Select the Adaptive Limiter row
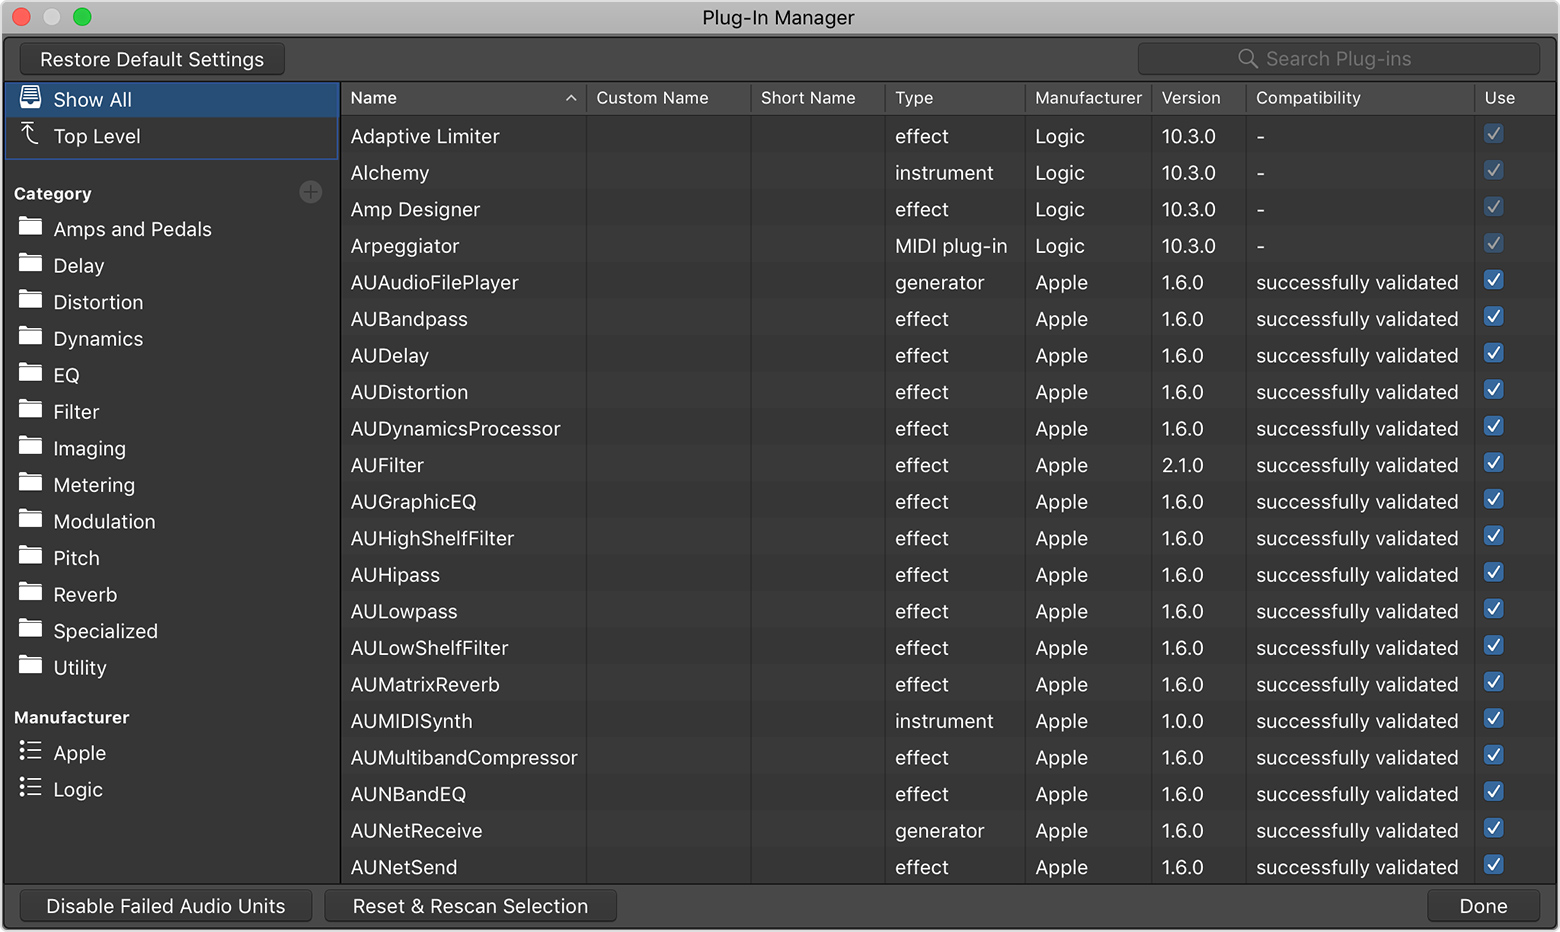Image resolution: width=1560 pixels, height=932 pixels. (947, 136)
